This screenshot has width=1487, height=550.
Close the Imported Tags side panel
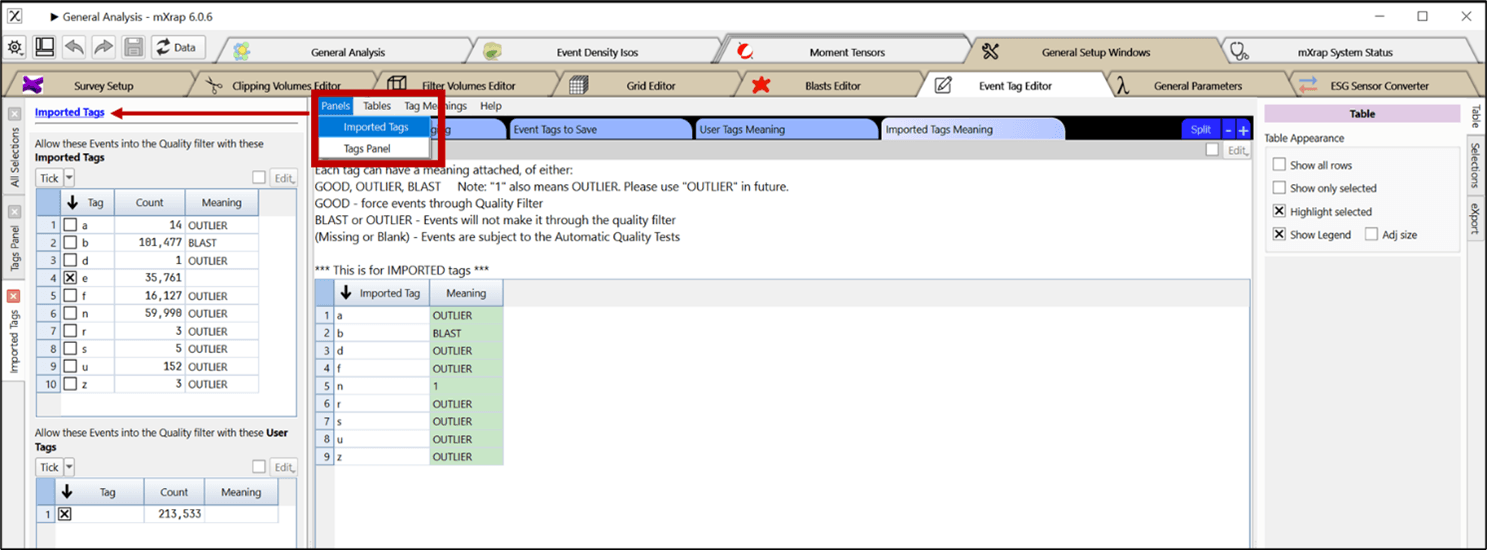[x=14, y=296]
